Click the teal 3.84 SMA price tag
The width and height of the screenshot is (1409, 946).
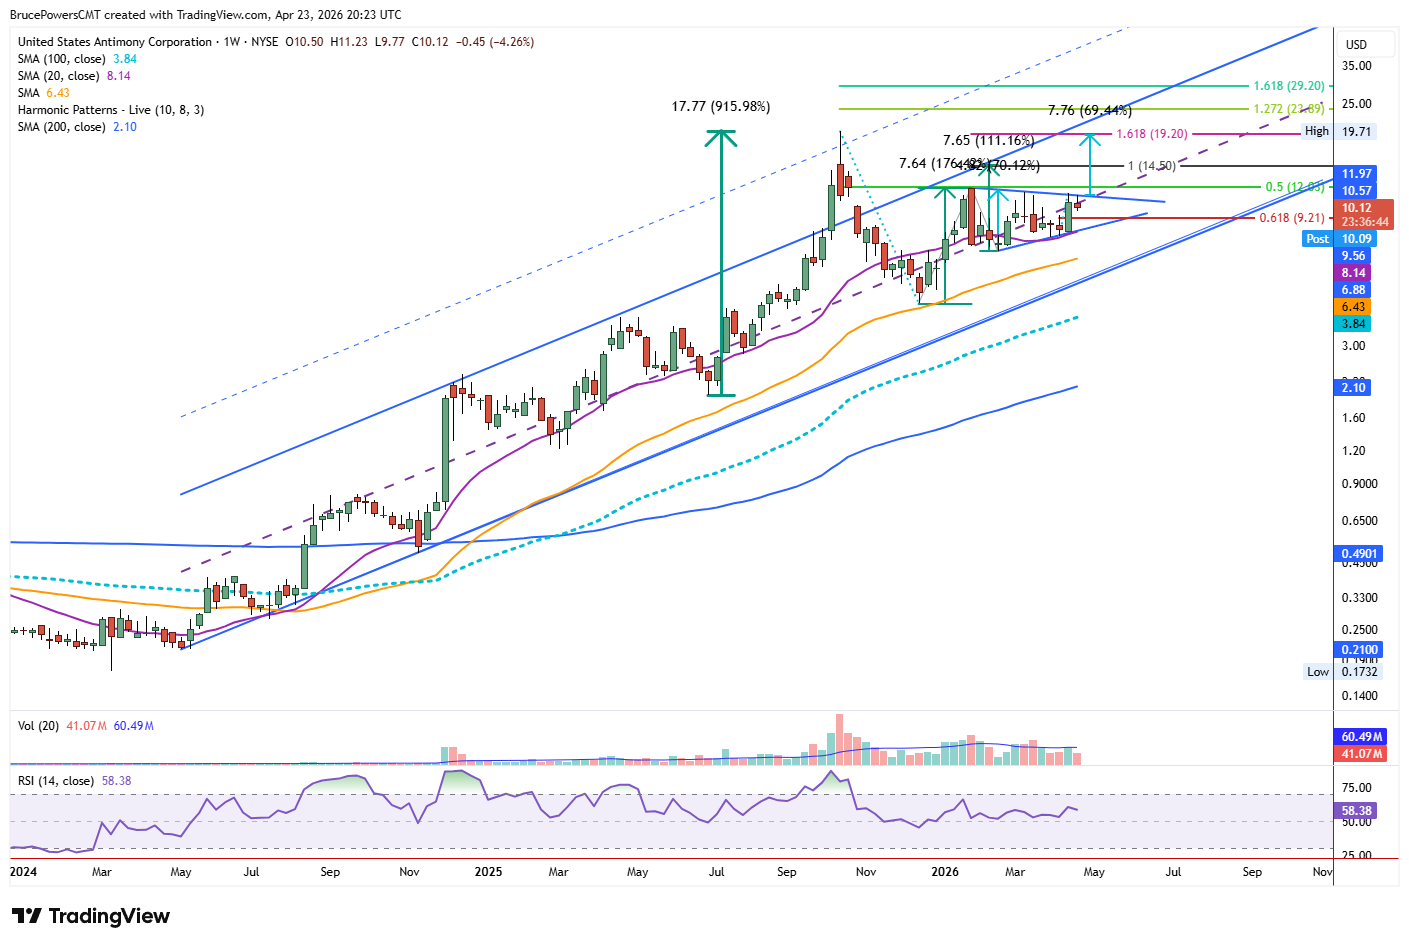pos(1354,324)
